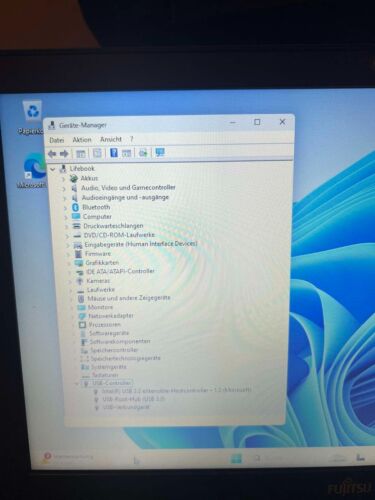This screenshot has height=500, width=375.
Task: Select Eingabegeräte (Human Interface Devices) label
Action: [140, 244]
